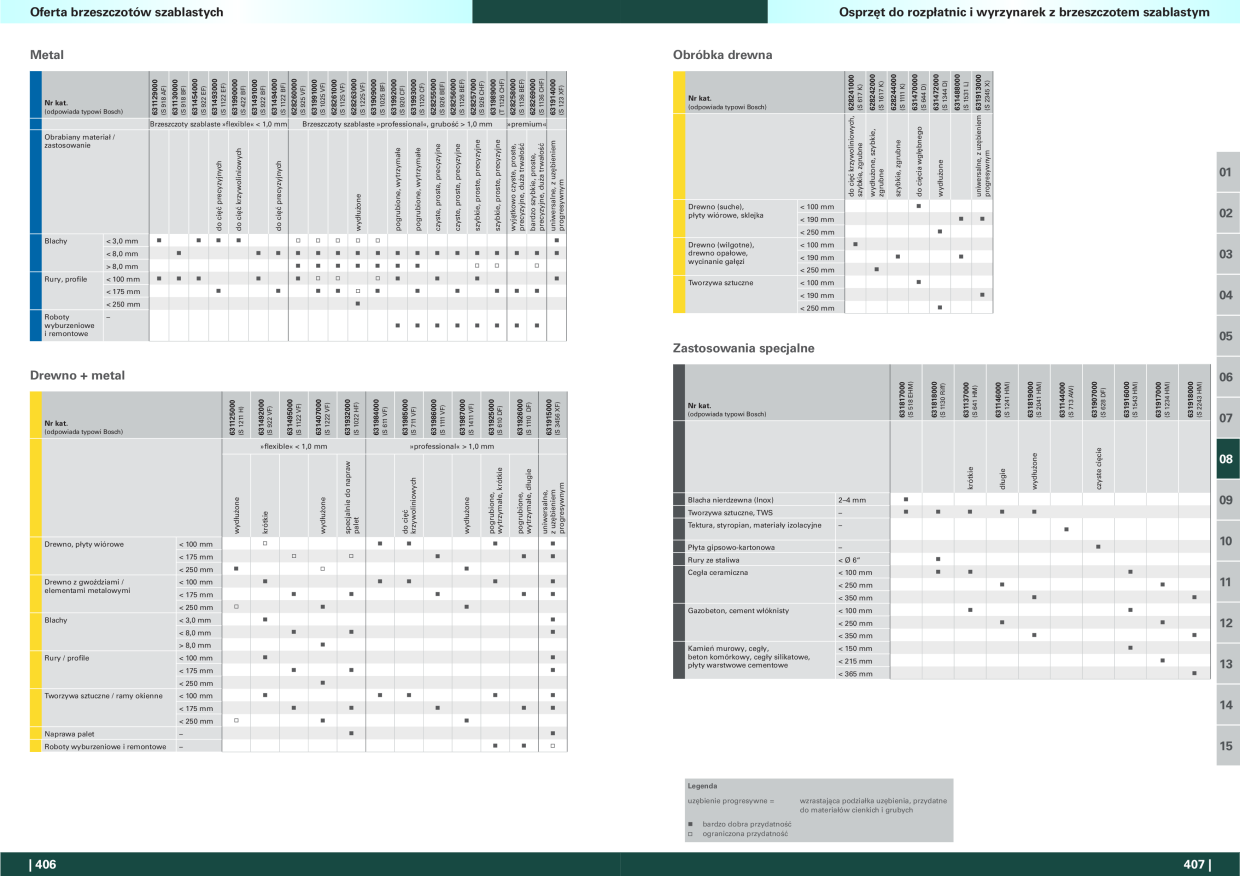Click the 'Rury ze staliwa' row label

tap(714, 559)
